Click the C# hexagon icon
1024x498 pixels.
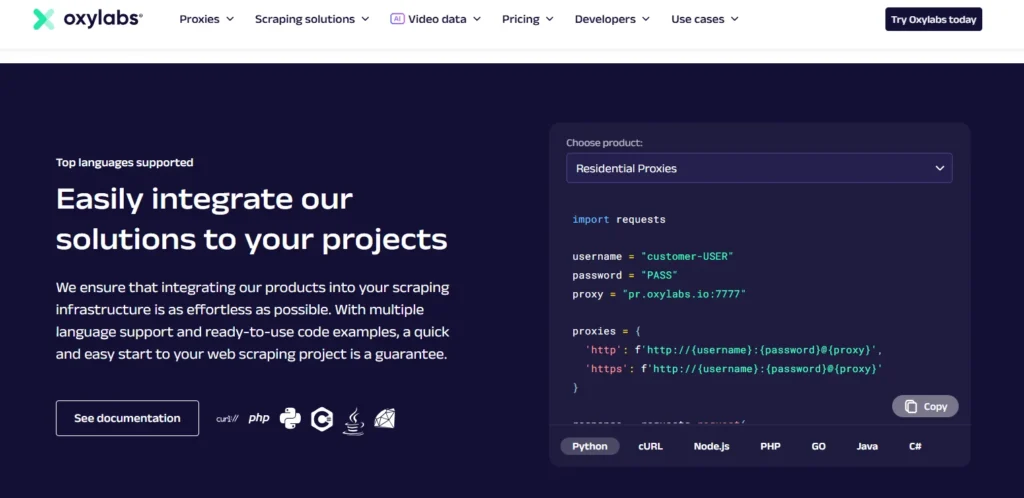(x=322, y=418)
